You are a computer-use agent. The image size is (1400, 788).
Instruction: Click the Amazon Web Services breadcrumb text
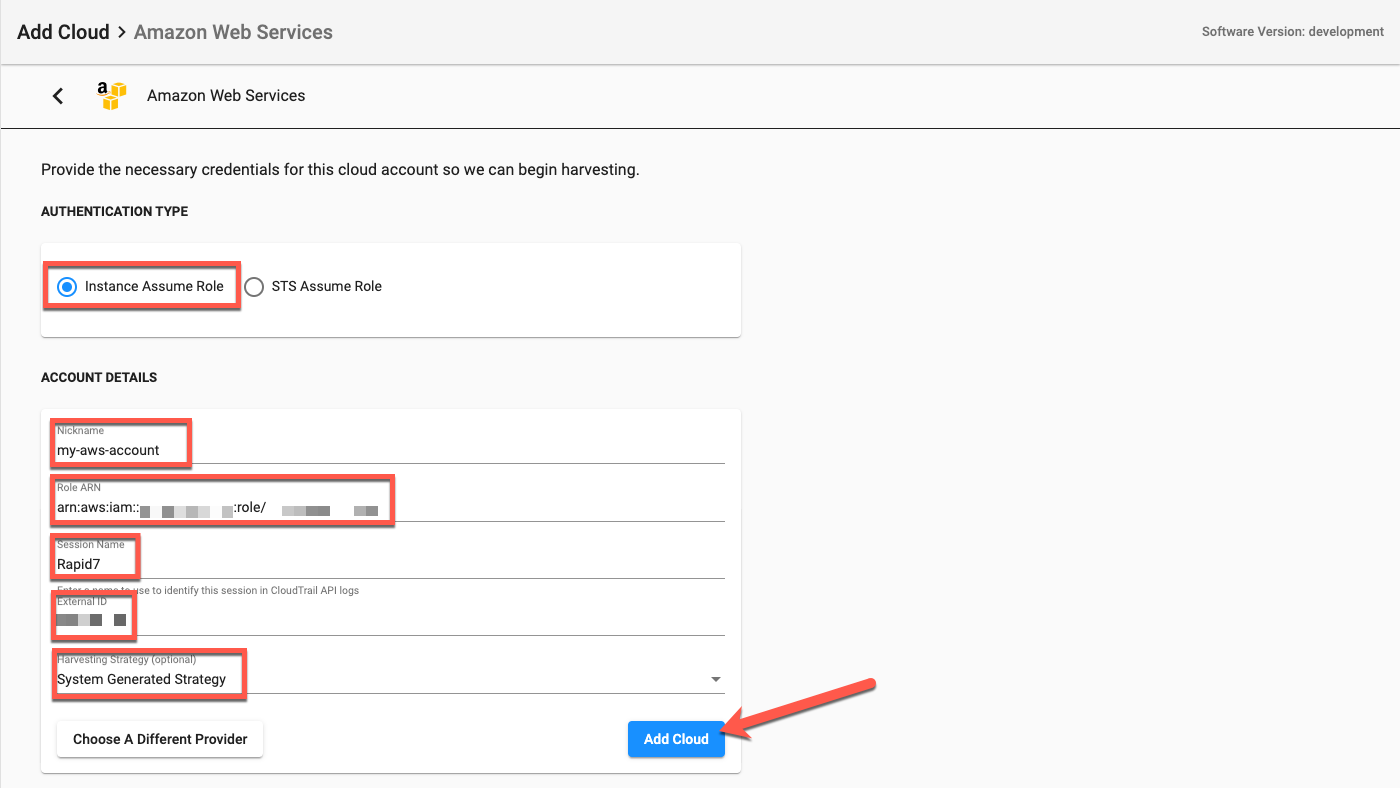click(x=233, y=32)
